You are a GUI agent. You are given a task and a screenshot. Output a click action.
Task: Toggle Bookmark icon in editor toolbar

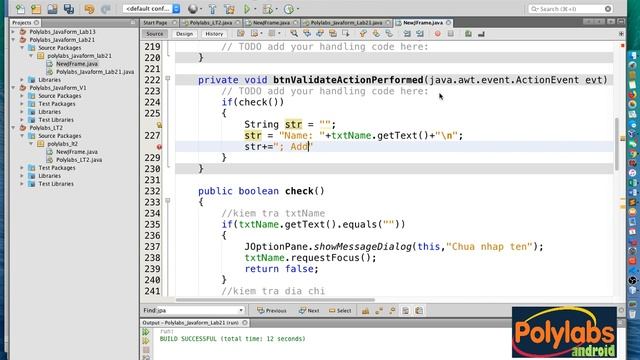pyautogui.click(x=389, y=33)
